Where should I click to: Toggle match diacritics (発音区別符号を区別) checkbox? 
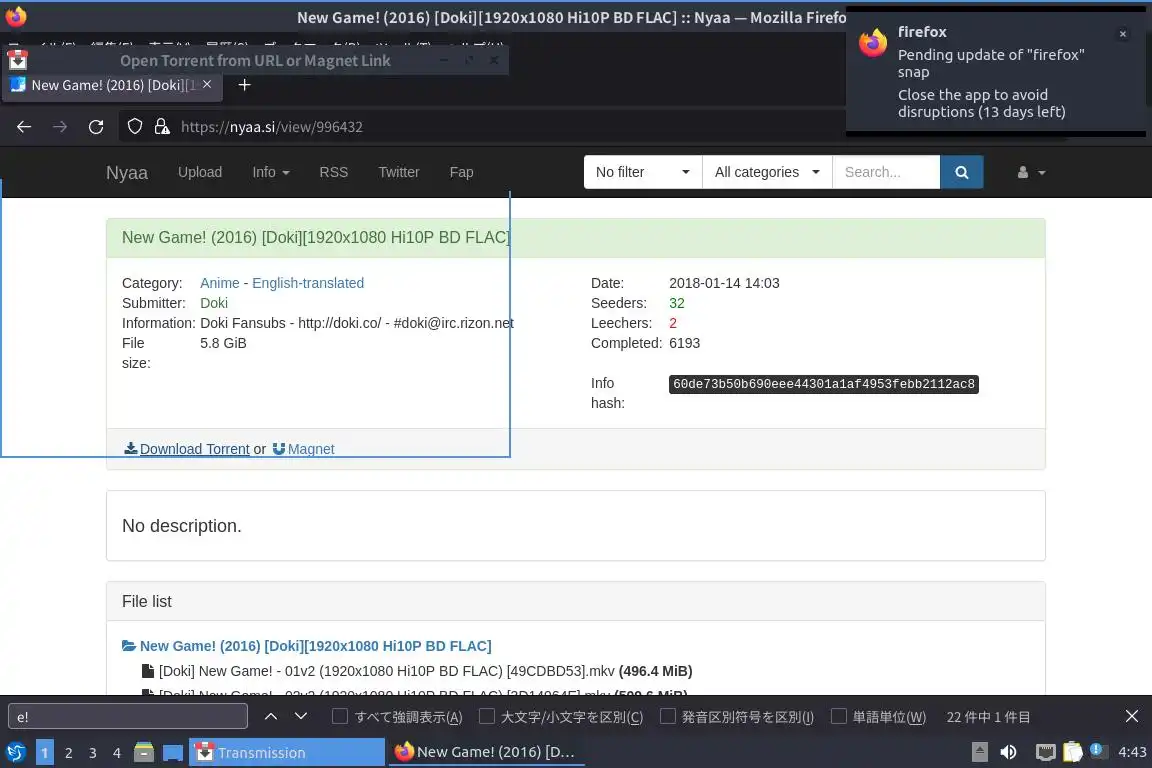pos(667,717)
